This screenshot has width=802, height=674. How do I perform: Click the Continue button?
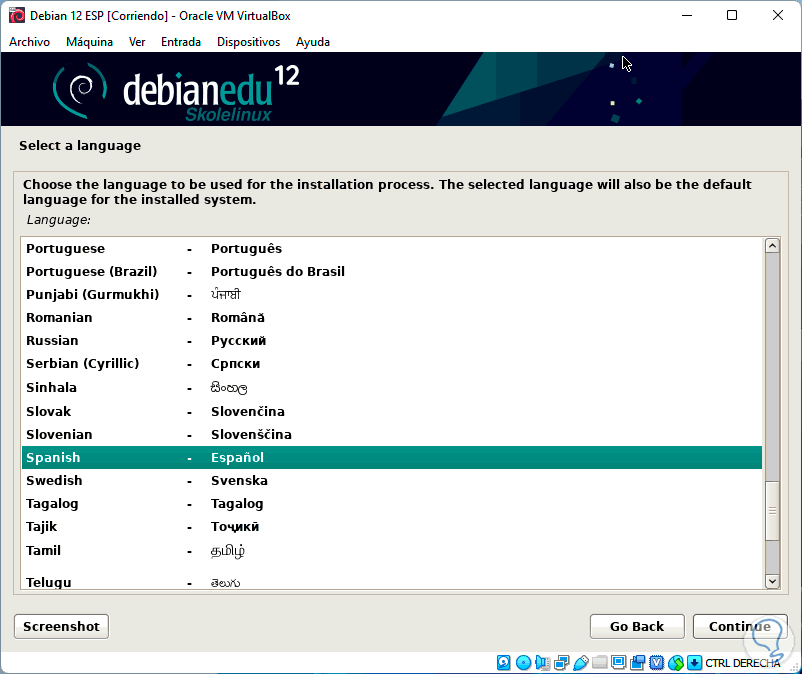click(x=740, y=626)
